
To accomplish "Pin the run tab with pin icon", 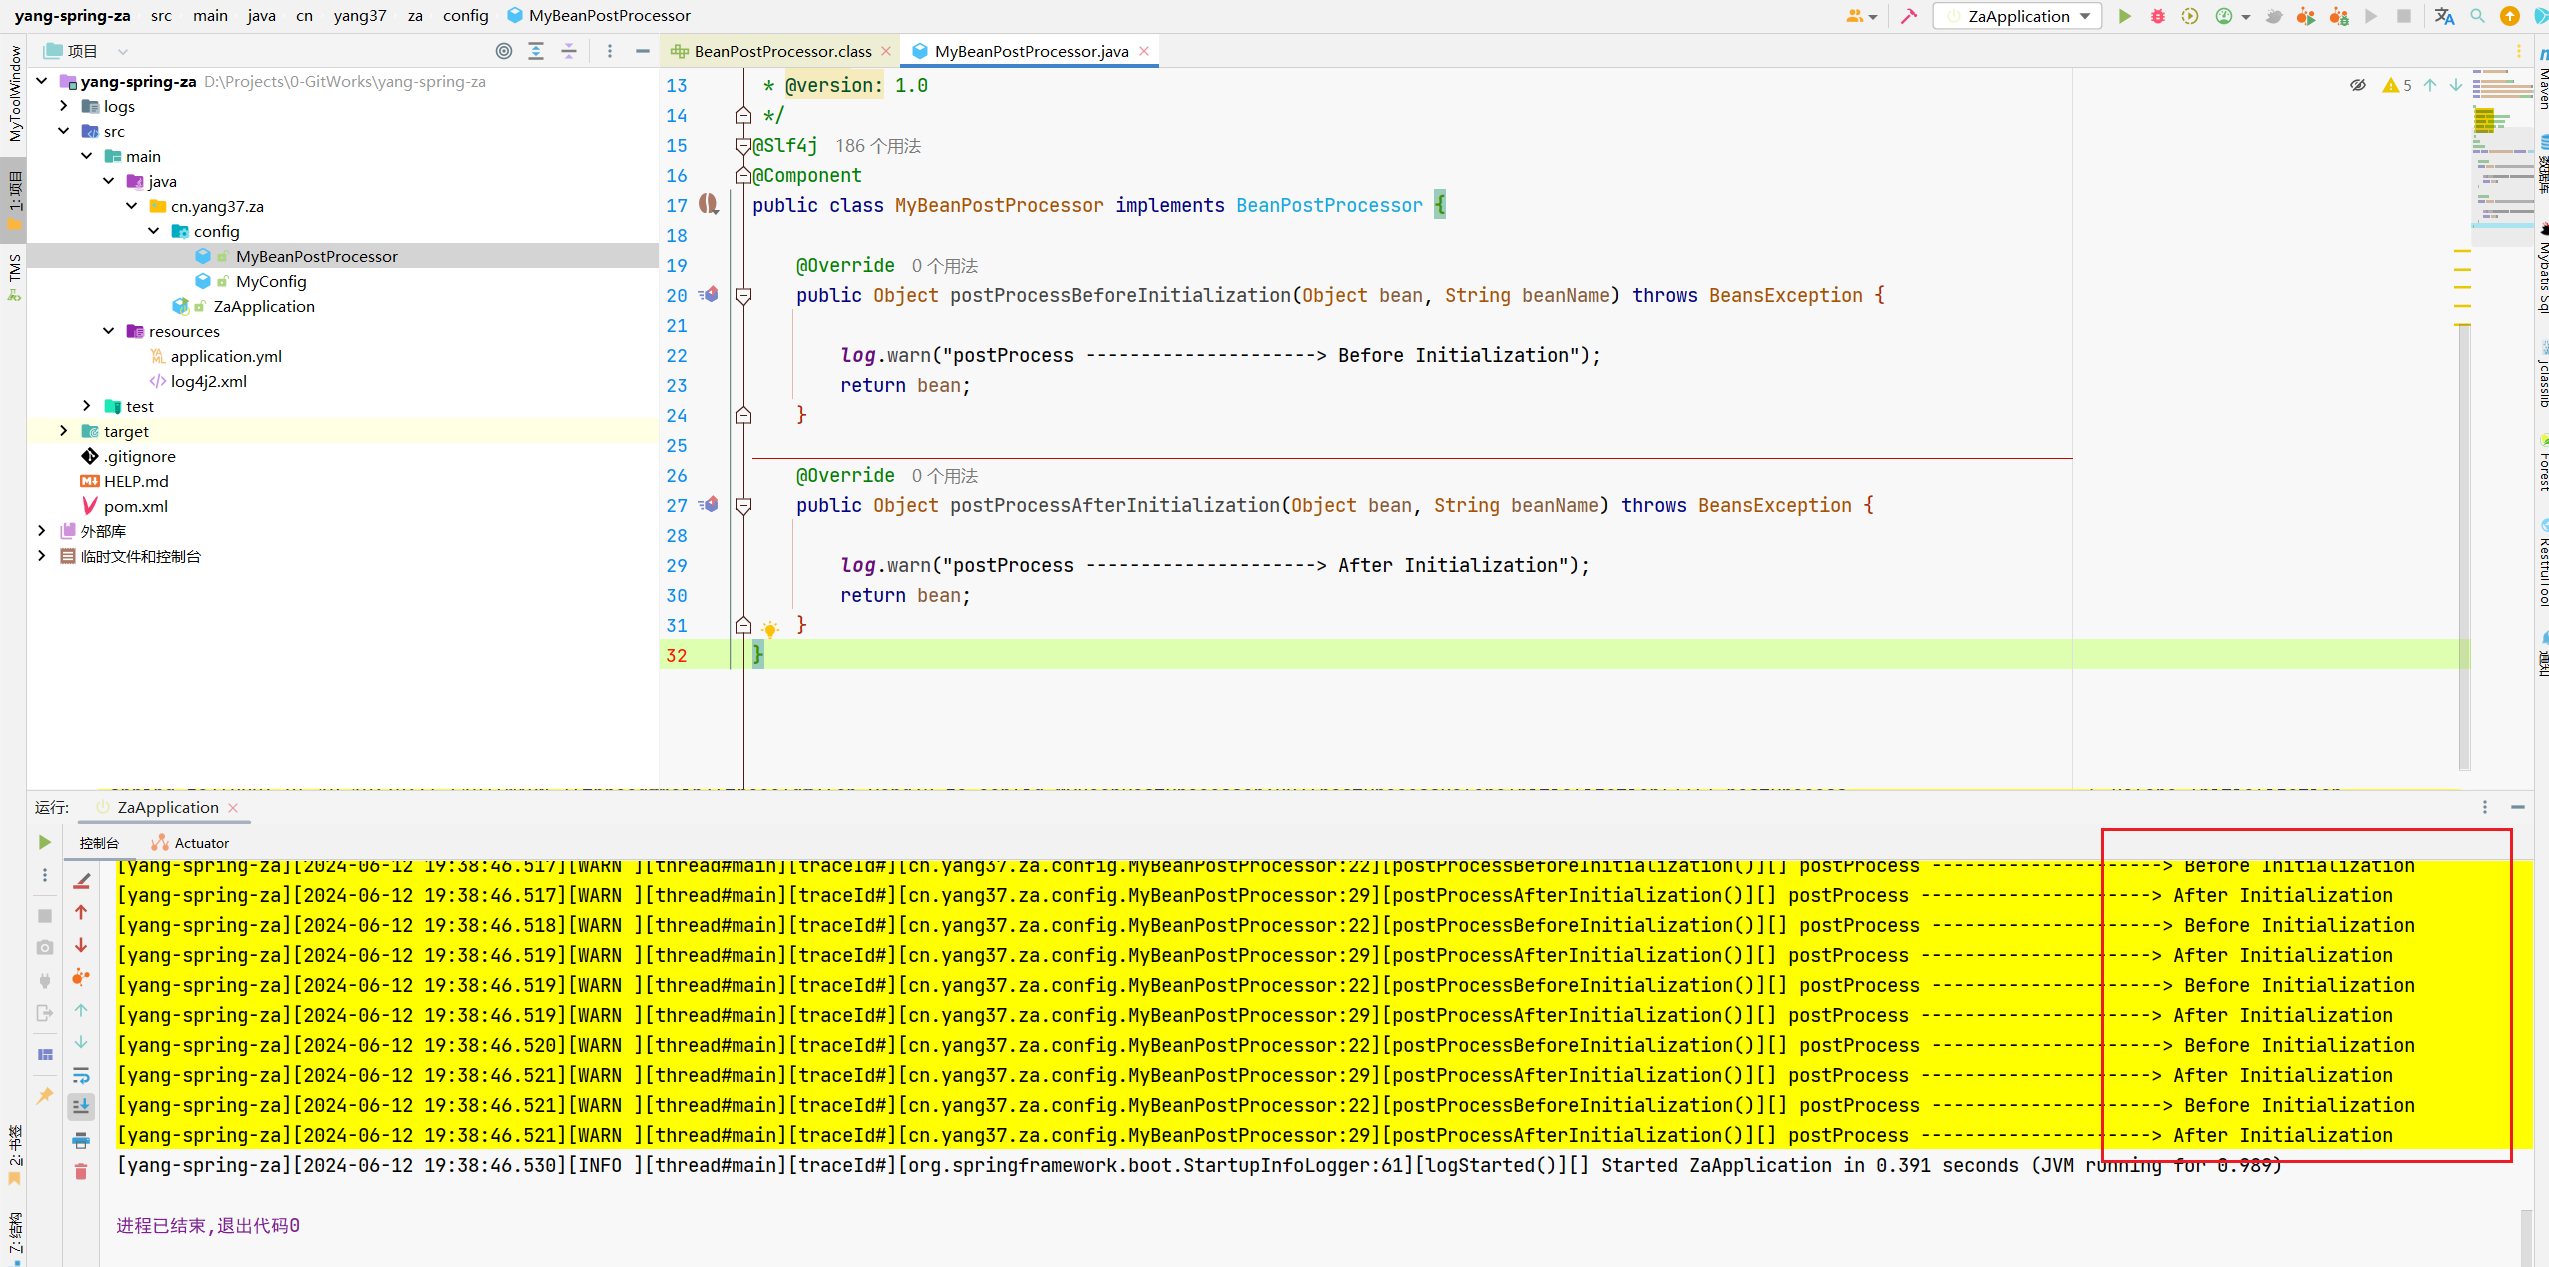I will point(45,1096).
